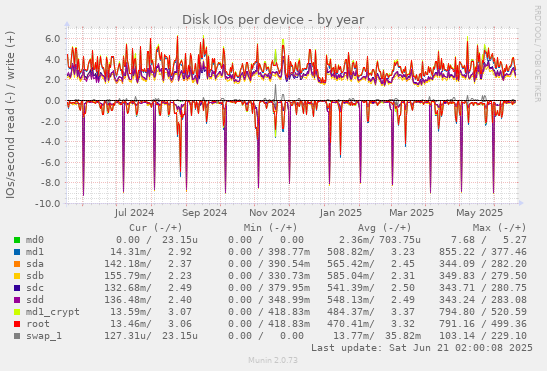Click sdb min value 0.00 / 330.73m
Viewport: 547px width, 371px height.
[269, 276]
